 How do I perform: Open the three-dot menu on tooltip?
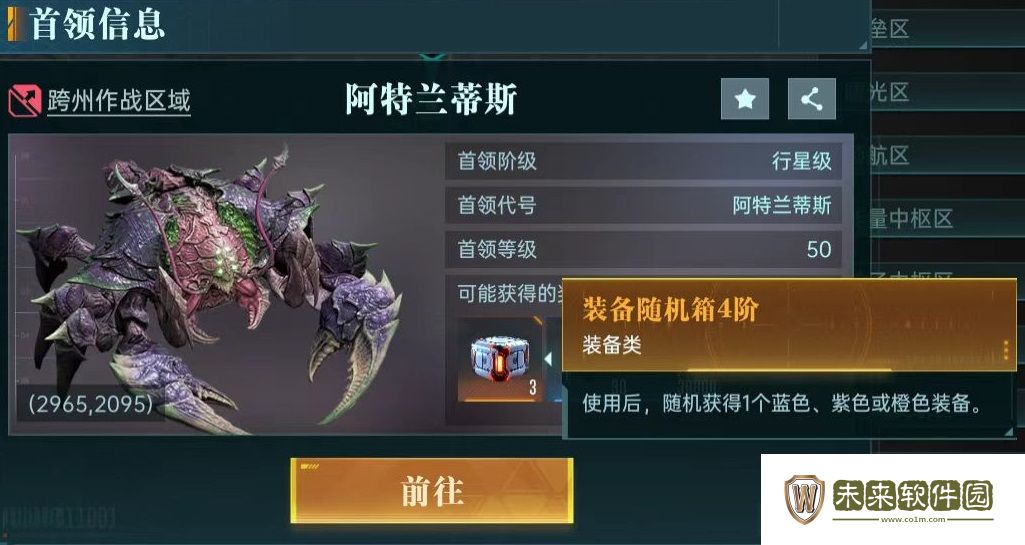pos(1005,350)
